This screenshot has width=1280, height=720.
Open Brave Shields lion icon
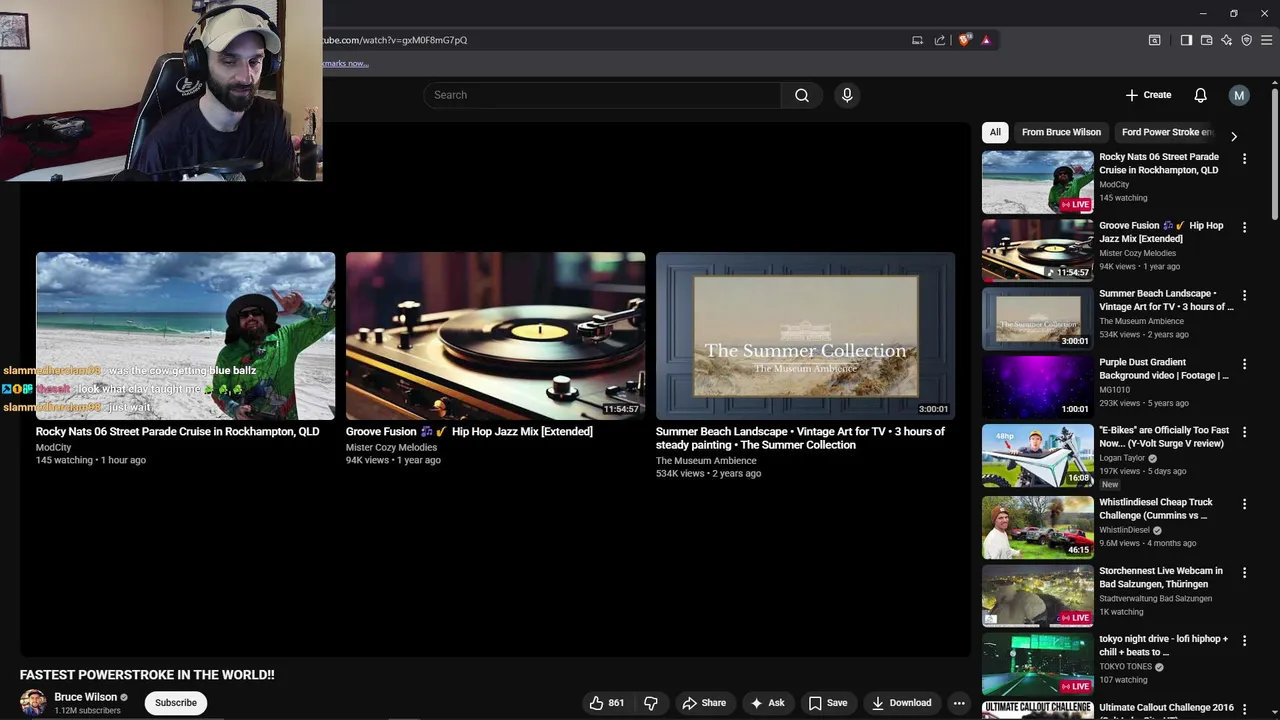click(964, 40)
